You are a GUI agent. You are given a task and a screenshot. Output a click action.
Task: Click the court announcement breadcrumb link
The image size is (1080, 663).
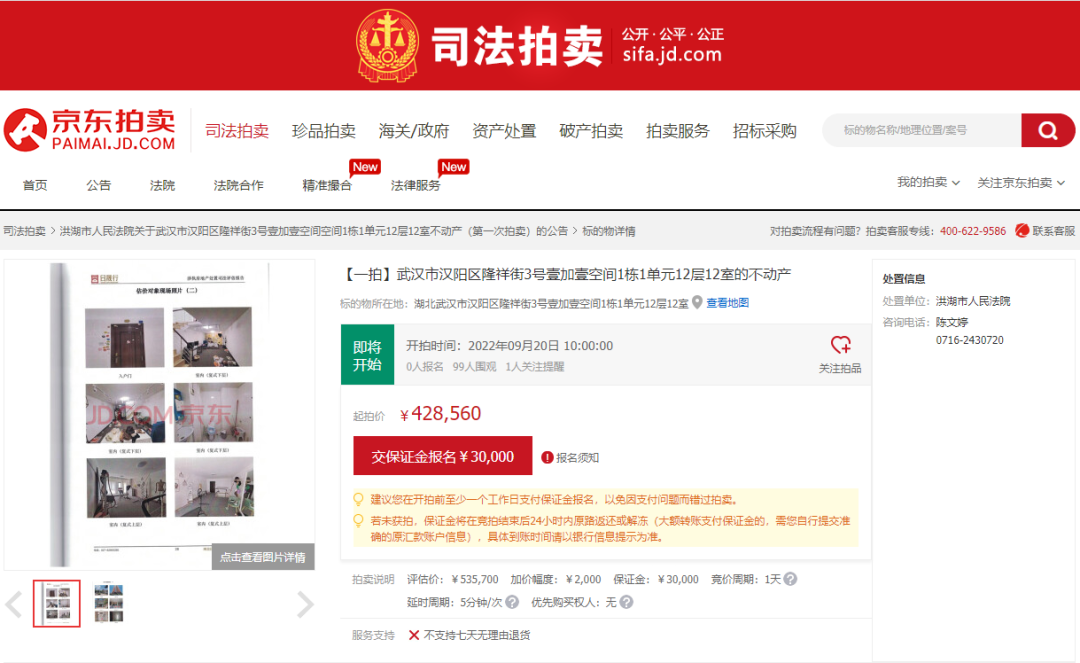(313, 231)
